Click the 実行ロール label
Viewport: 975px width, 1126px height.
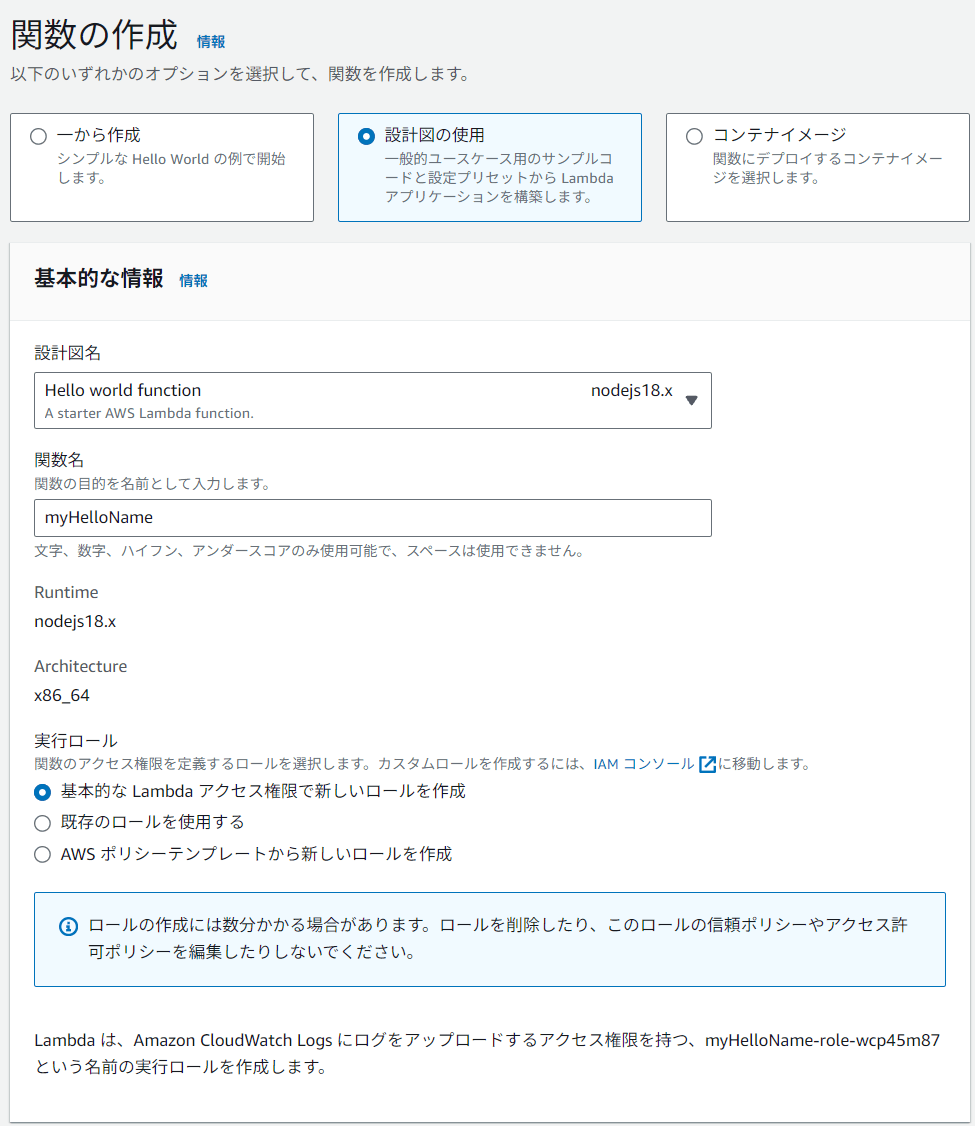(x=76, y=741)
